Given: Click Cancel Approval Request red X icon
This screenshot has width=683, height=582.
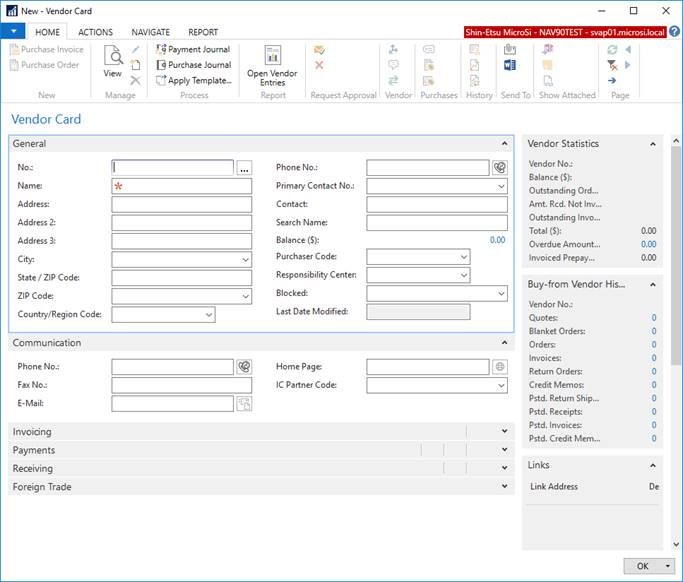Looking at the screenshot, I should point(319,65).
